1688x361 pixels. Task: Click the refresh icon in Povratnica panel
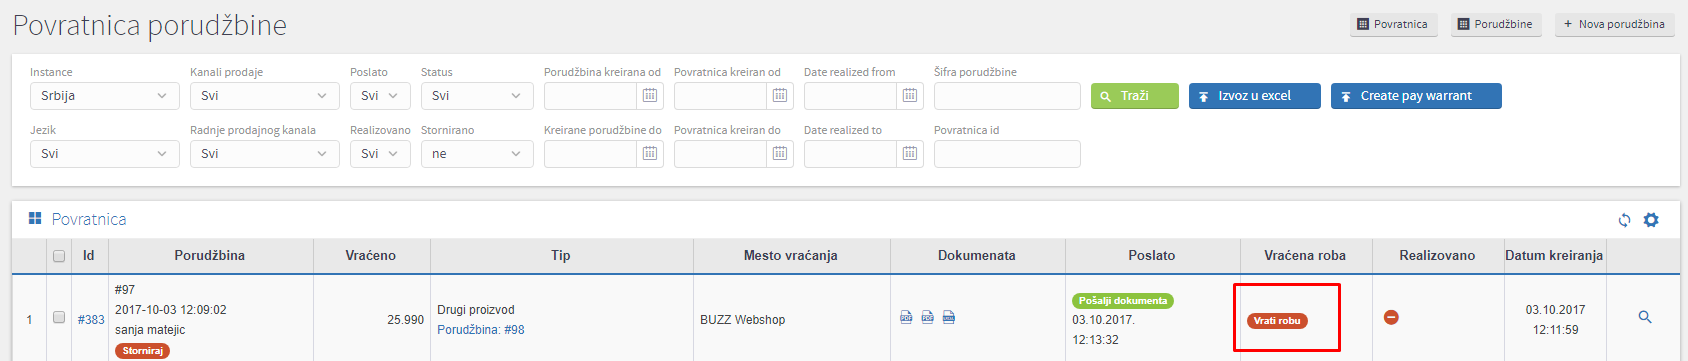(x=1624, y=220)
